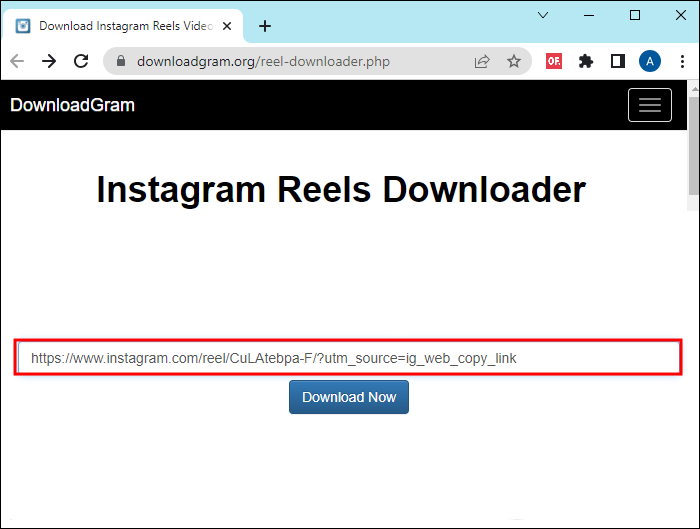Focus the Instagram reel URL input field
This screenshot has width=700, height=529.
pyautogui.click(x=348, y=358)
